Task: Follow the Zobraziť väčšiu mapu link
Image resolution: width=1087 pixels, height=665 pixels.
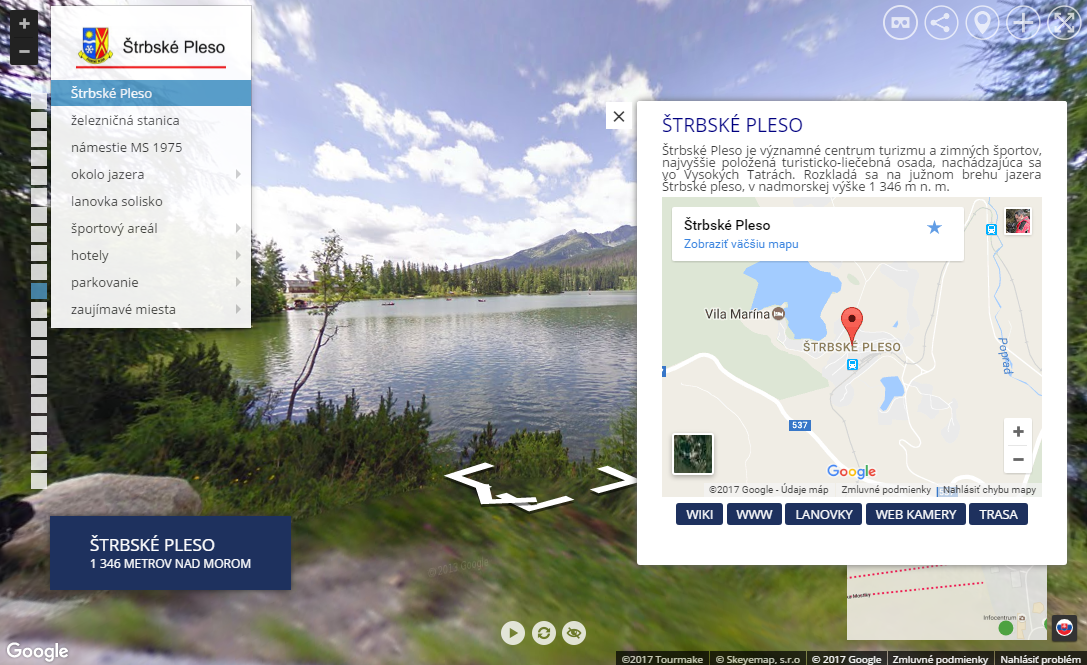Action: (x=741, y=244)
